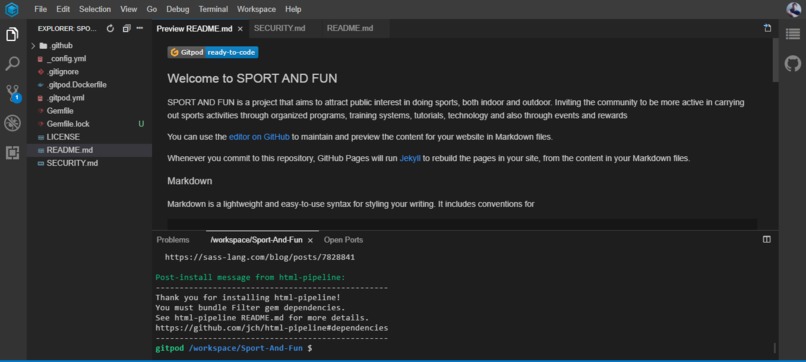
Task: Click the preview pane vertical scrollbar
Action: 775,60
